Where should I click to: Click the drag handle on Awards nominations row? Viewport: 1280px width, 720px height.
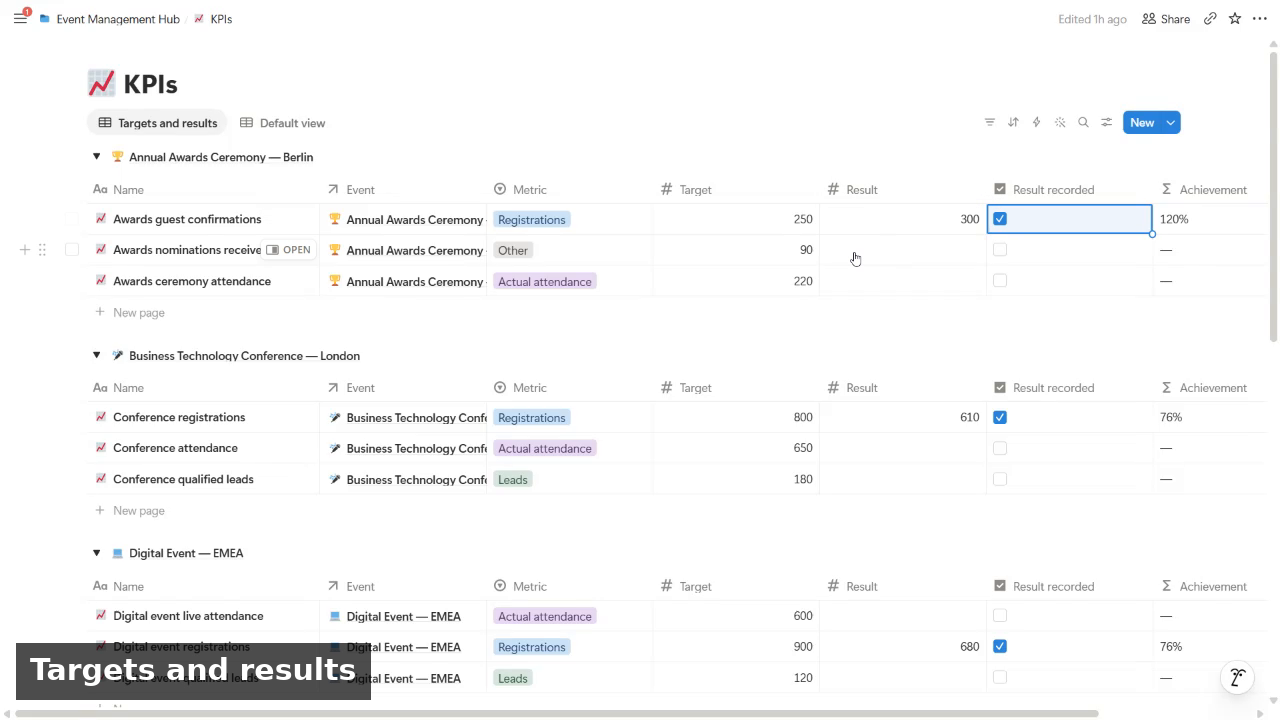click(x=42, y=250)
